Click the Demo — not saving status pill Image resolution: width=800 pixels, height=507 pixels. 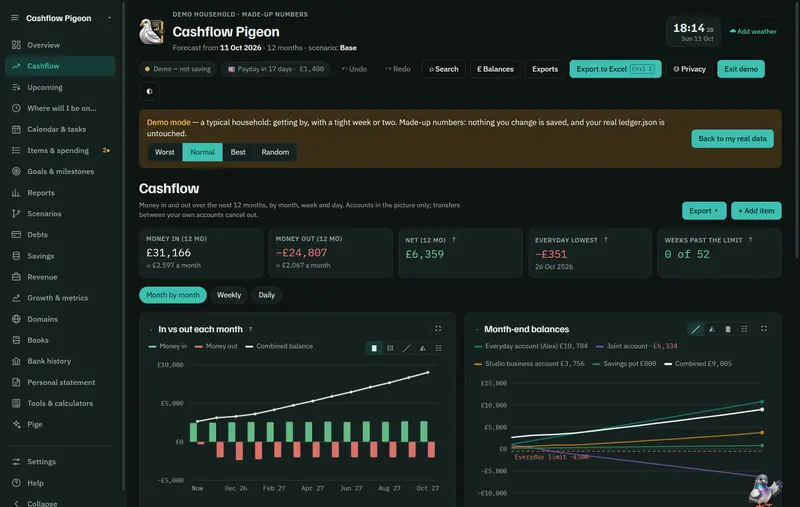[x=178, y=69]
